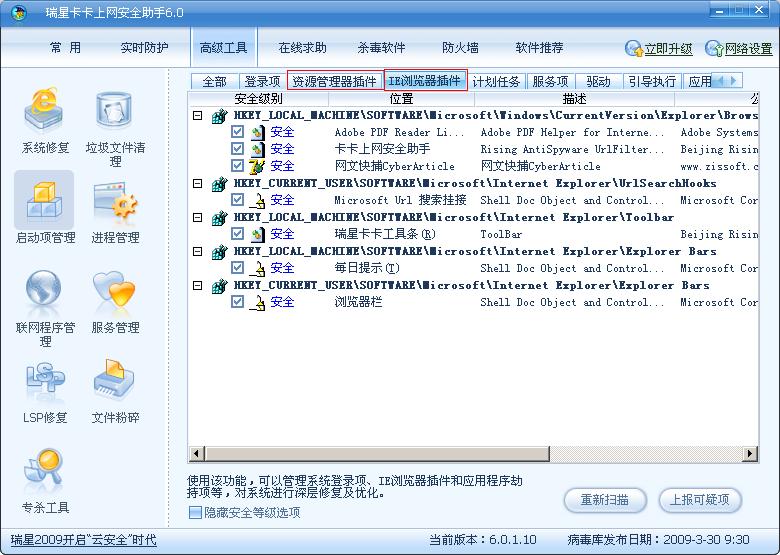
Task: Click the 网文快捕CyberArticle entry icon
Action: [257, 166]
